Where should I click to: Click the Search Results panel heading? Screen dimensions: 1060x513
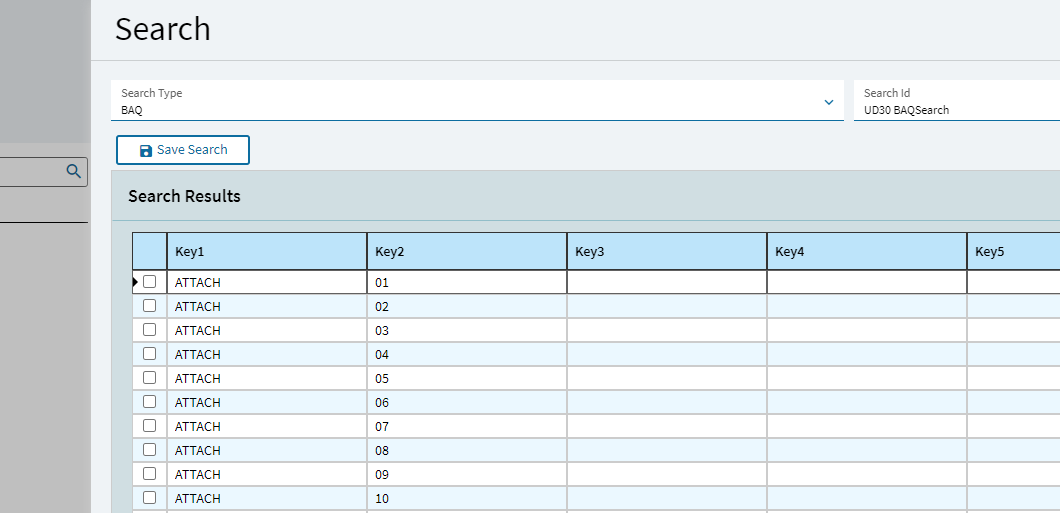click(184, 196)
